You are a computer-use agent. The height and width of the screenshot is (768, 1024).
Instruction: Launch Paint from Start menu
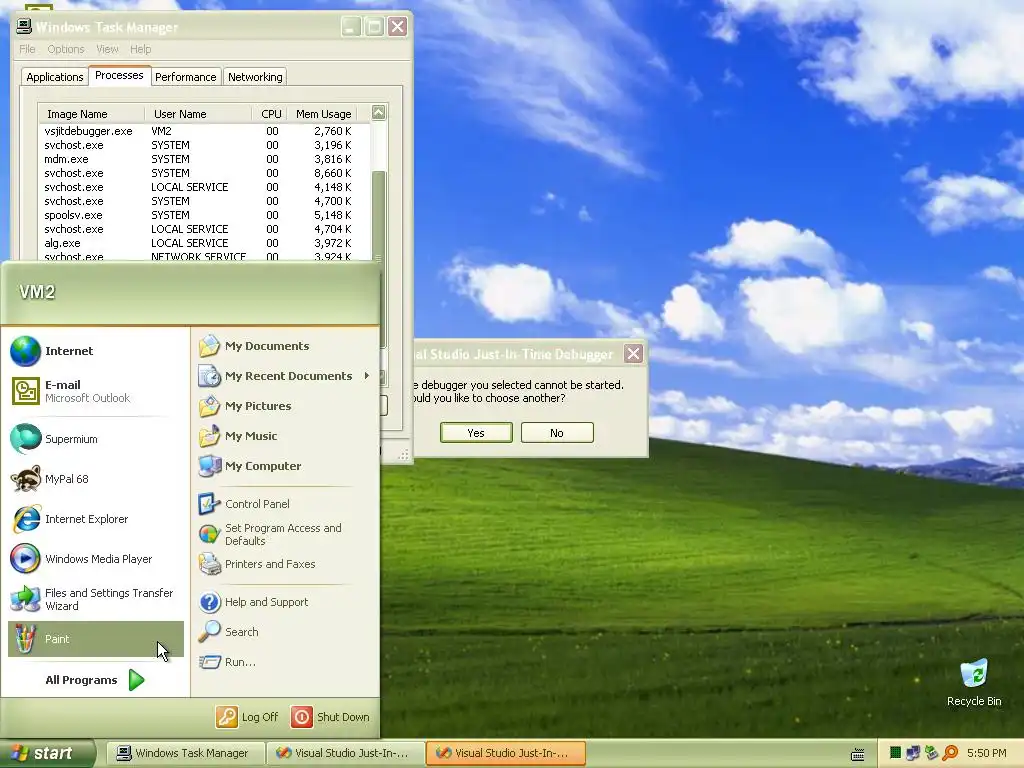[x=95, y=639]
